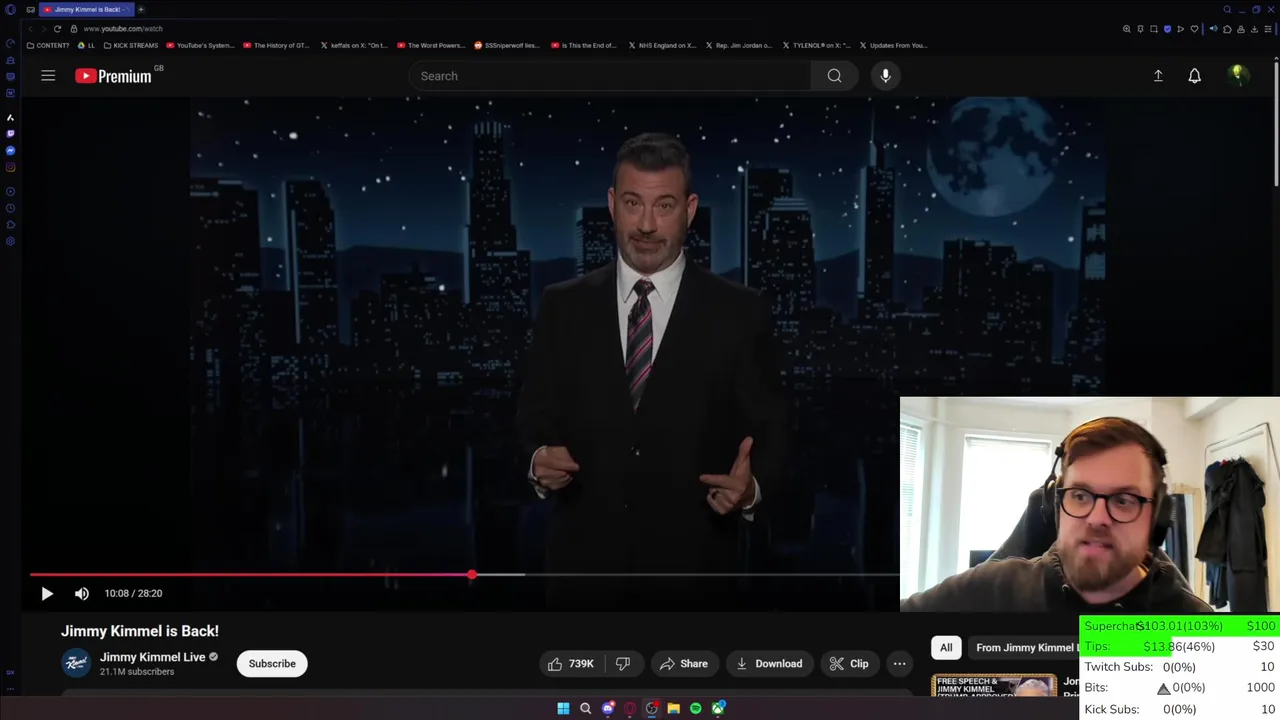Toggle the browser shield ad blocker
Viewport: 1280px width, 720px height.
(x=1167, y=29)
